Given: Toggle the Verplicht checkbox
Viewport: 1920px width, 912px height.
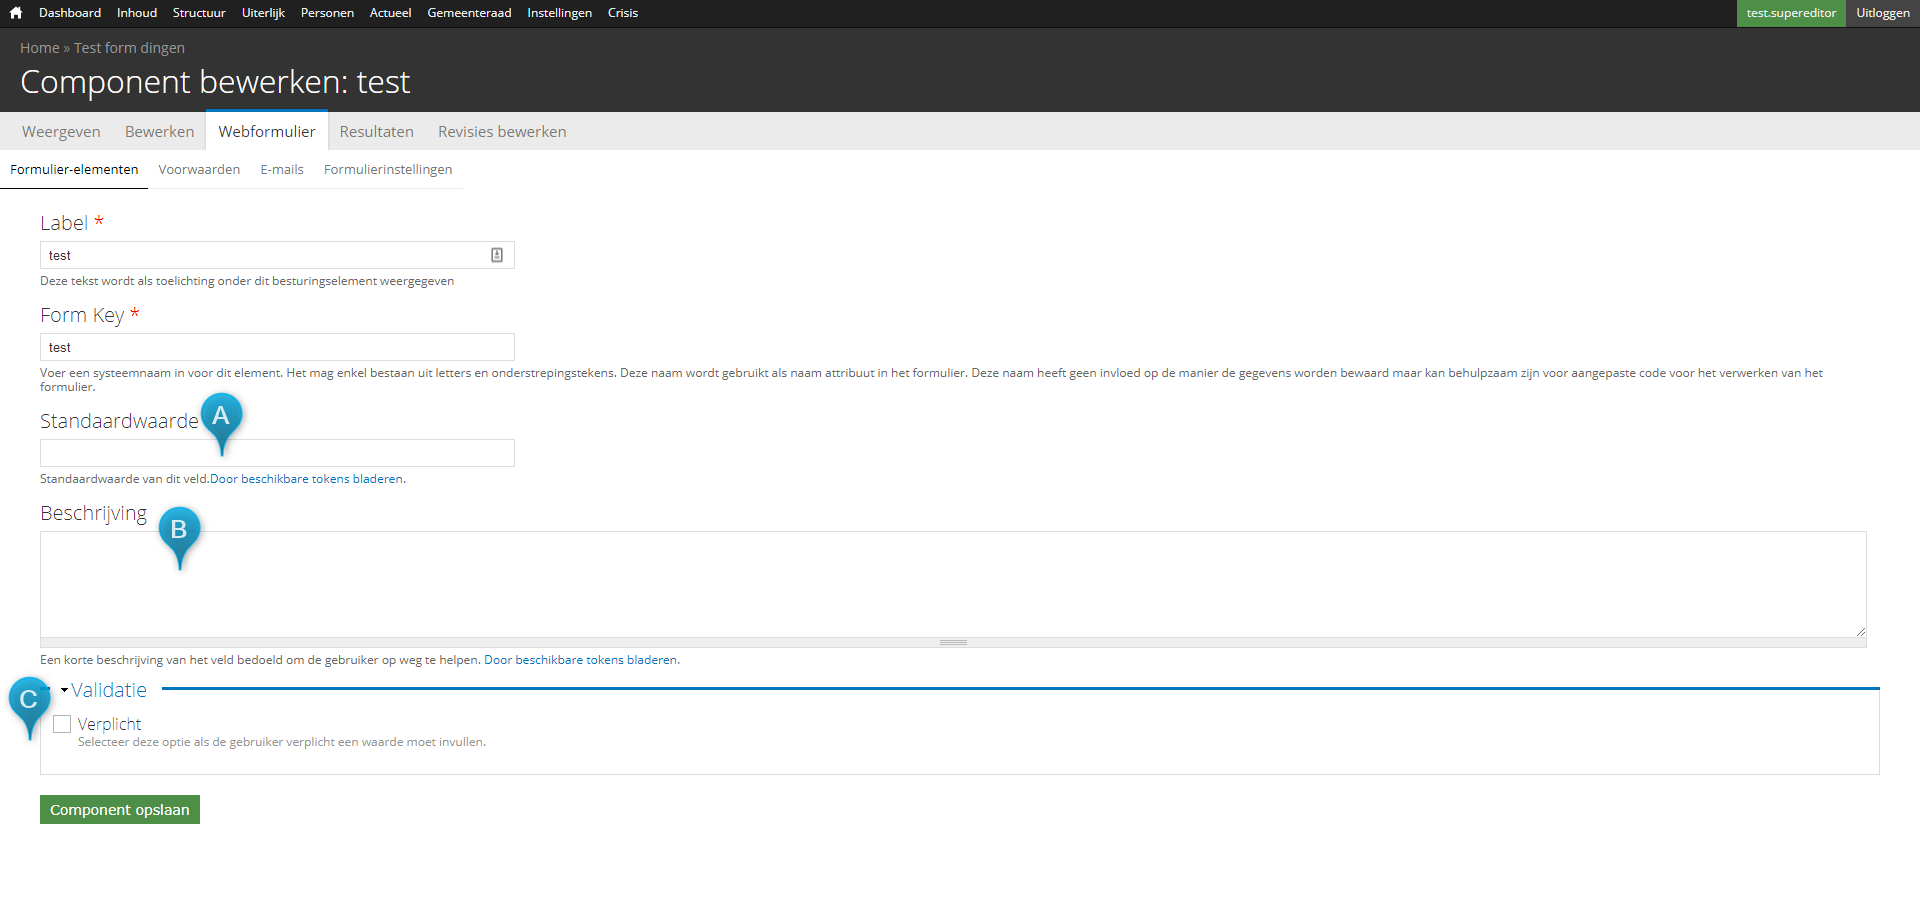Looking at the screenshot, I should 63,724.
